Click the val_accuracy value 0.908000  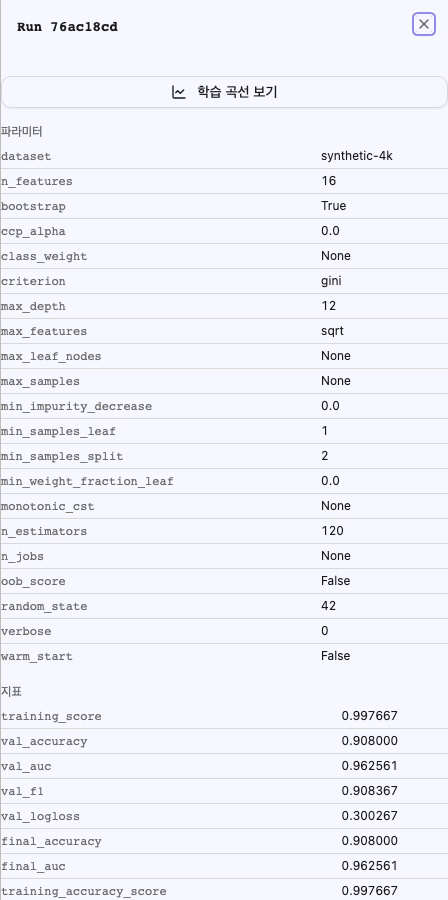[x=369, y=741]
